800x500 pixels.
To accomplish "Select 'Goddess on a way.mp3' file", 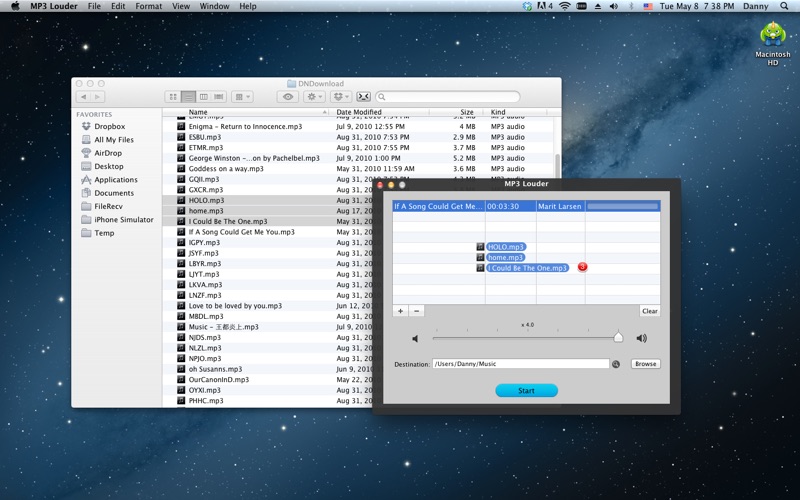I will coord(226,168).
